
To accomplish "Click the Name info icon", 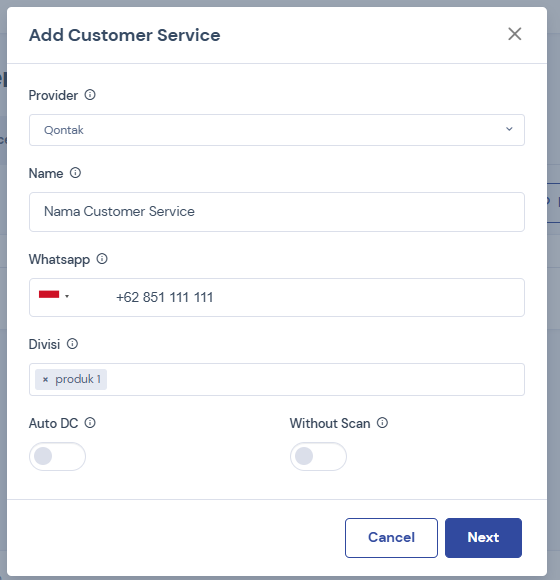I will point(75,173).
